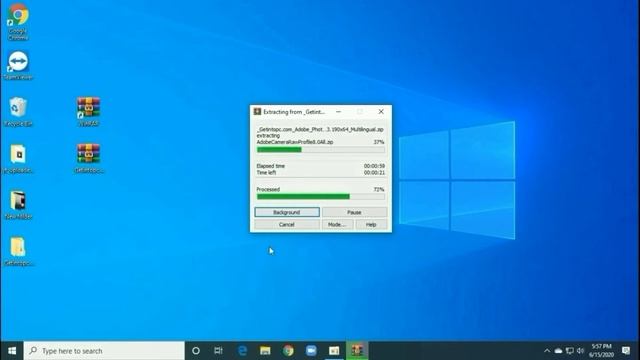Pause the extraction
This screenshot has width=640, height=360.
[354, 212]
